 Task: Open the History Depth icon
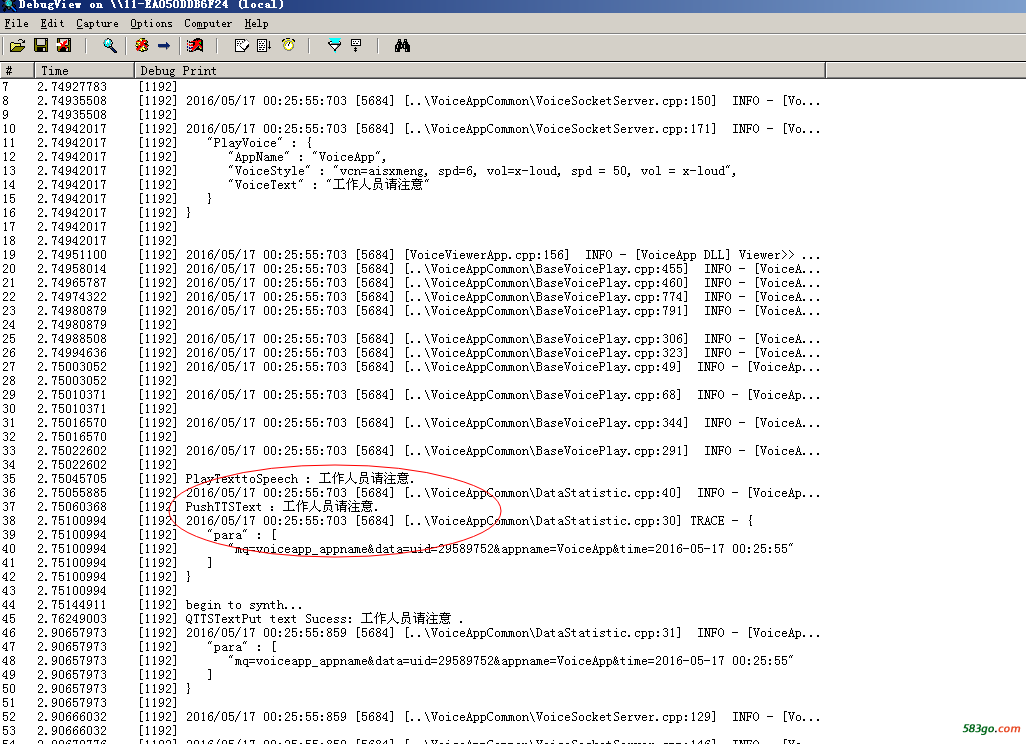tap(356, 45)
